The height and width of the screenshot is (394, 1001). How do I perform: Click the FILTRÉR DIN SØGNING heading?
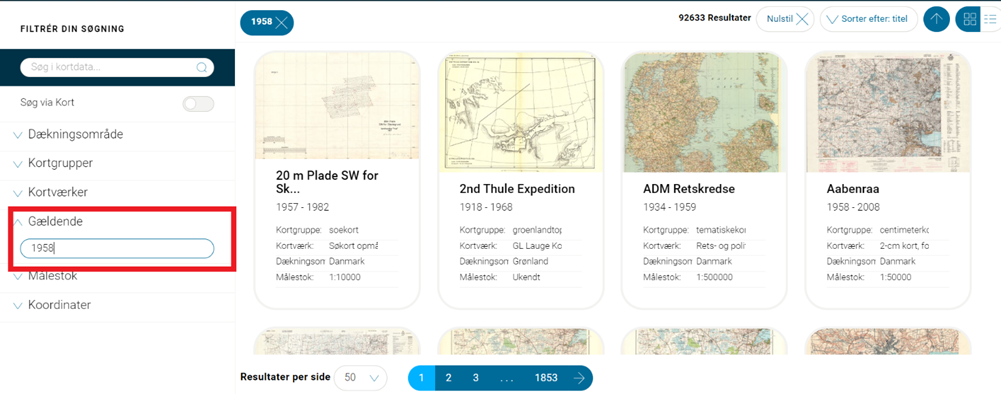point(72,29)
